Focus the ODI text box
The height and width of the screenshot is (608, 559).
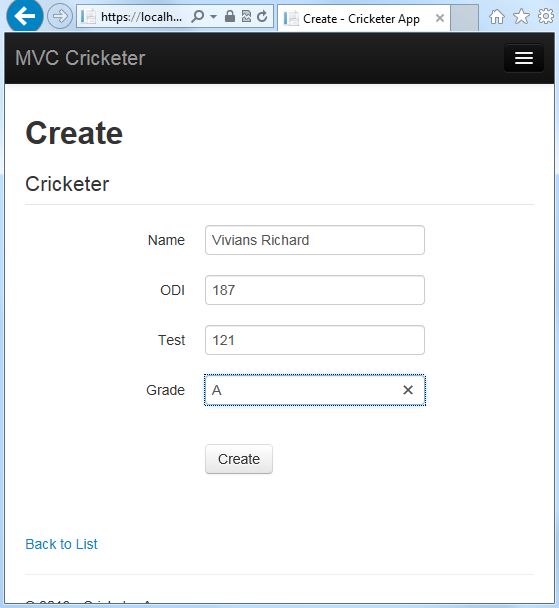pos(315,290)
